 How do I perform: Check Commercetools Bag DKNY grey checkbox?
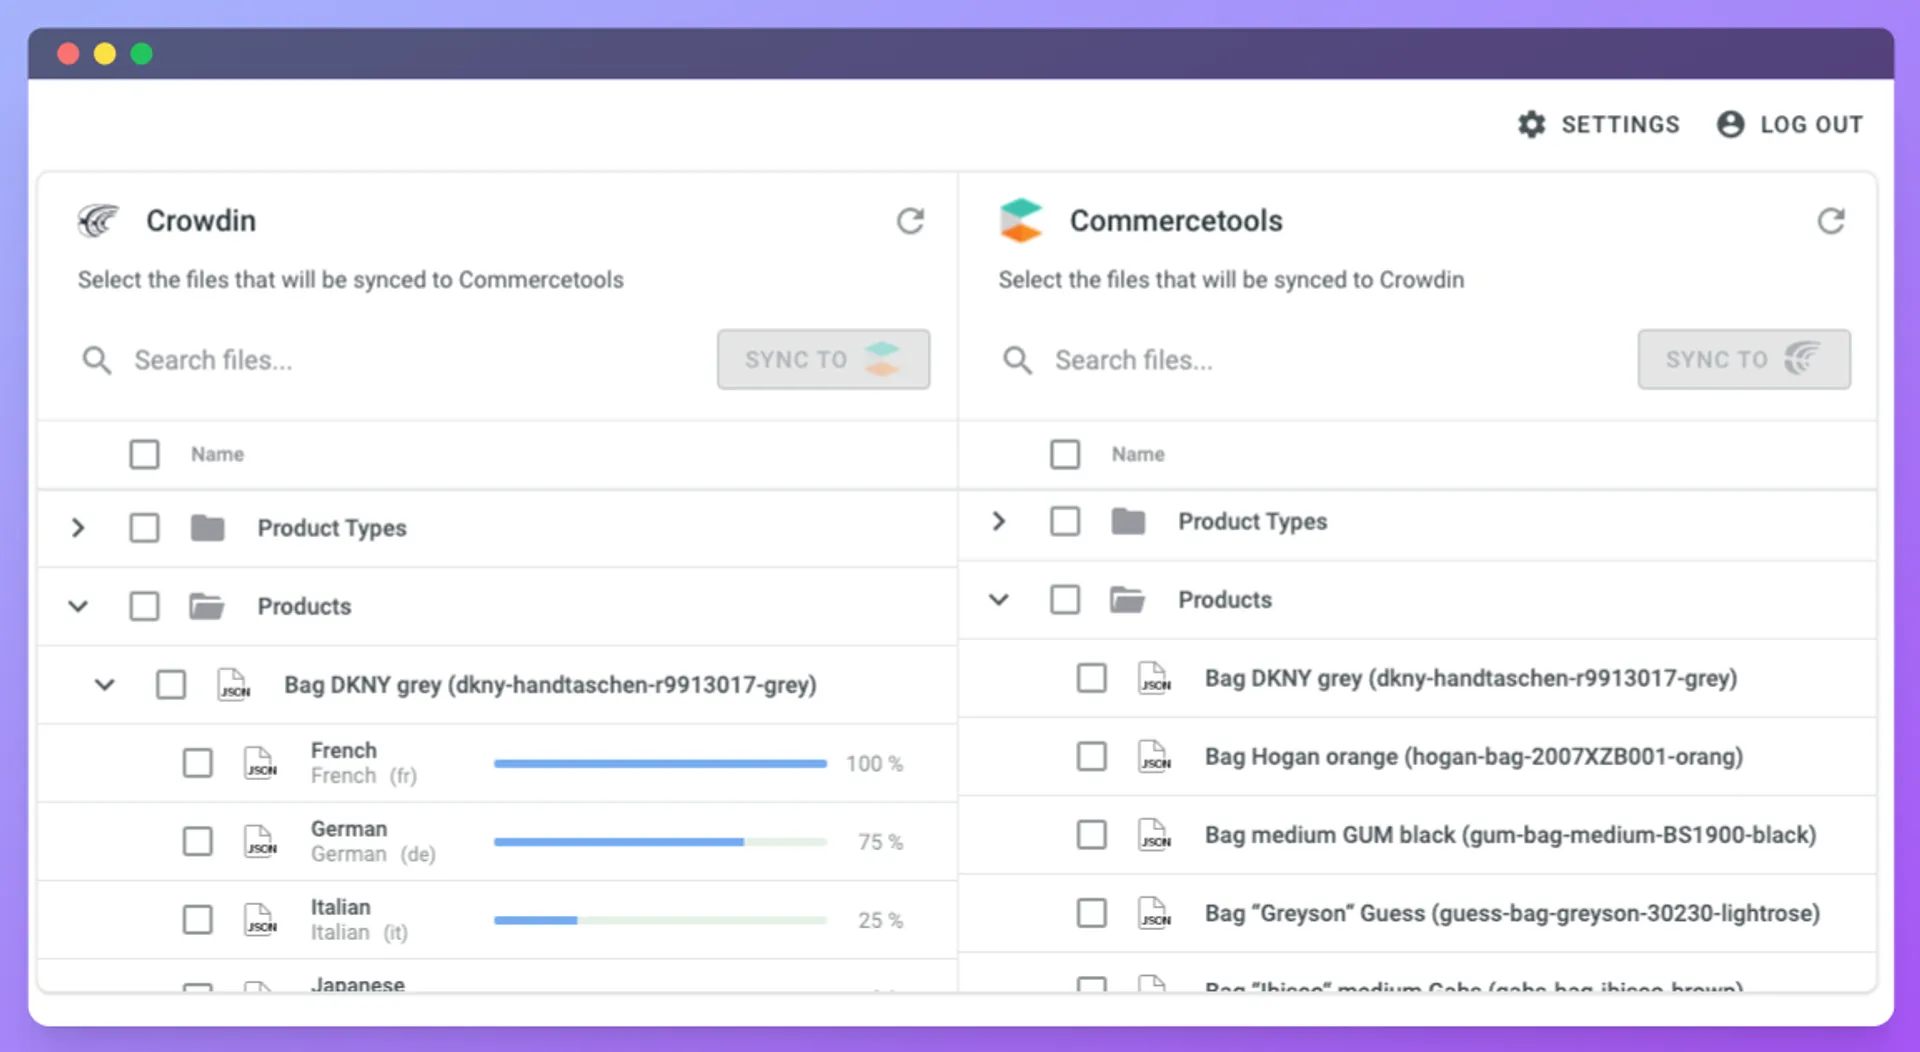click(1092, 678)
